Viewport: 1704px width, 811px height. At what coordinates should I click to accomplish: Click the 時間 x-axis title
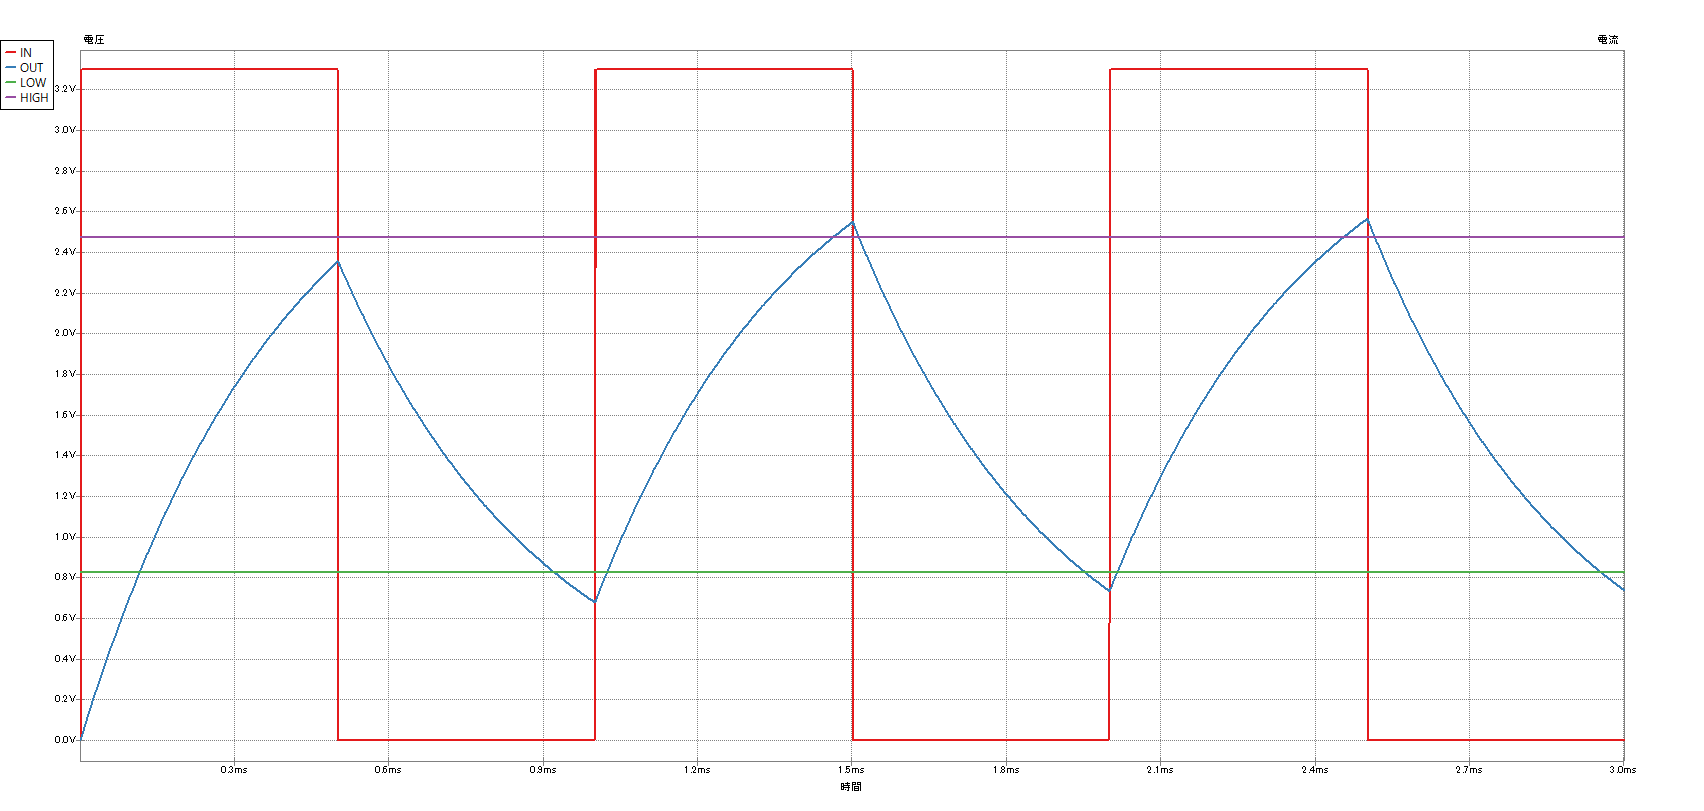click(x=851, y=787)
